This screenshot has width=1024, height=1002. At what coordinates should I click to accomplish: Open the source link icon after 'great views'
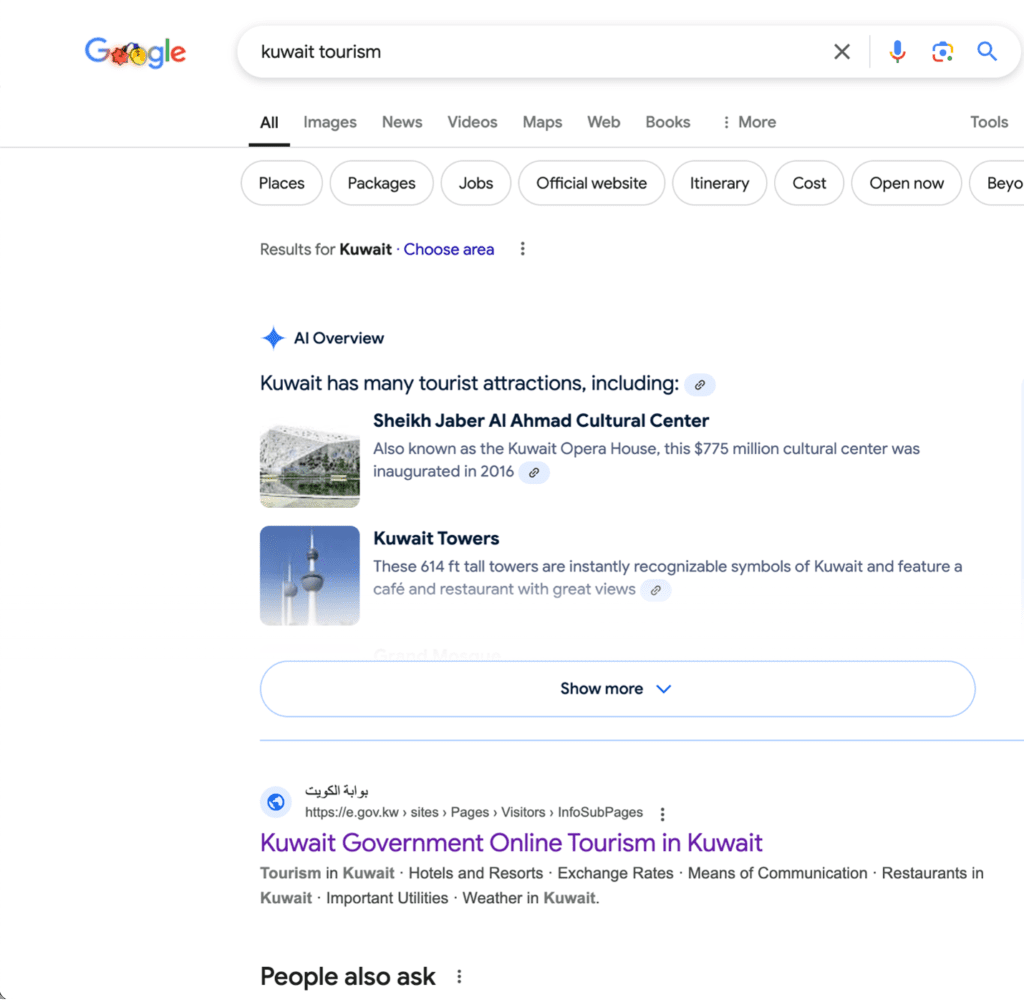click(655, 590)
